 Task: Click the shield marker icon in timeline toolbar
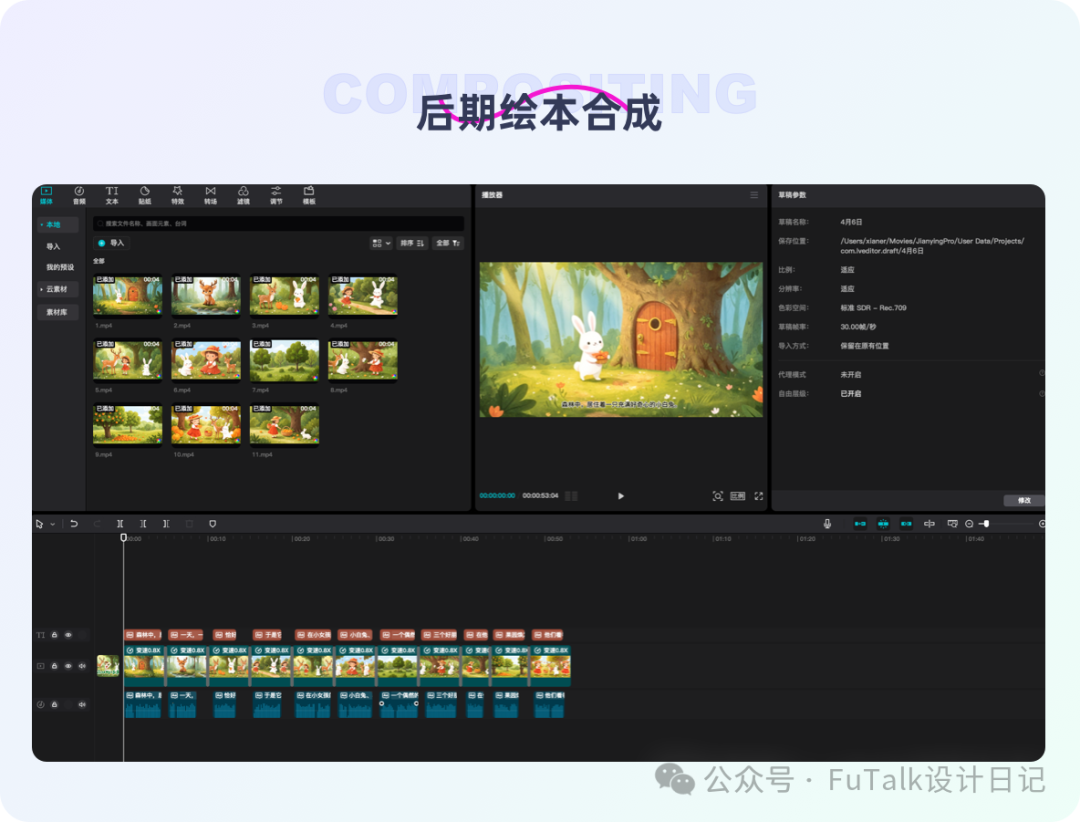(x=212, y=524)
